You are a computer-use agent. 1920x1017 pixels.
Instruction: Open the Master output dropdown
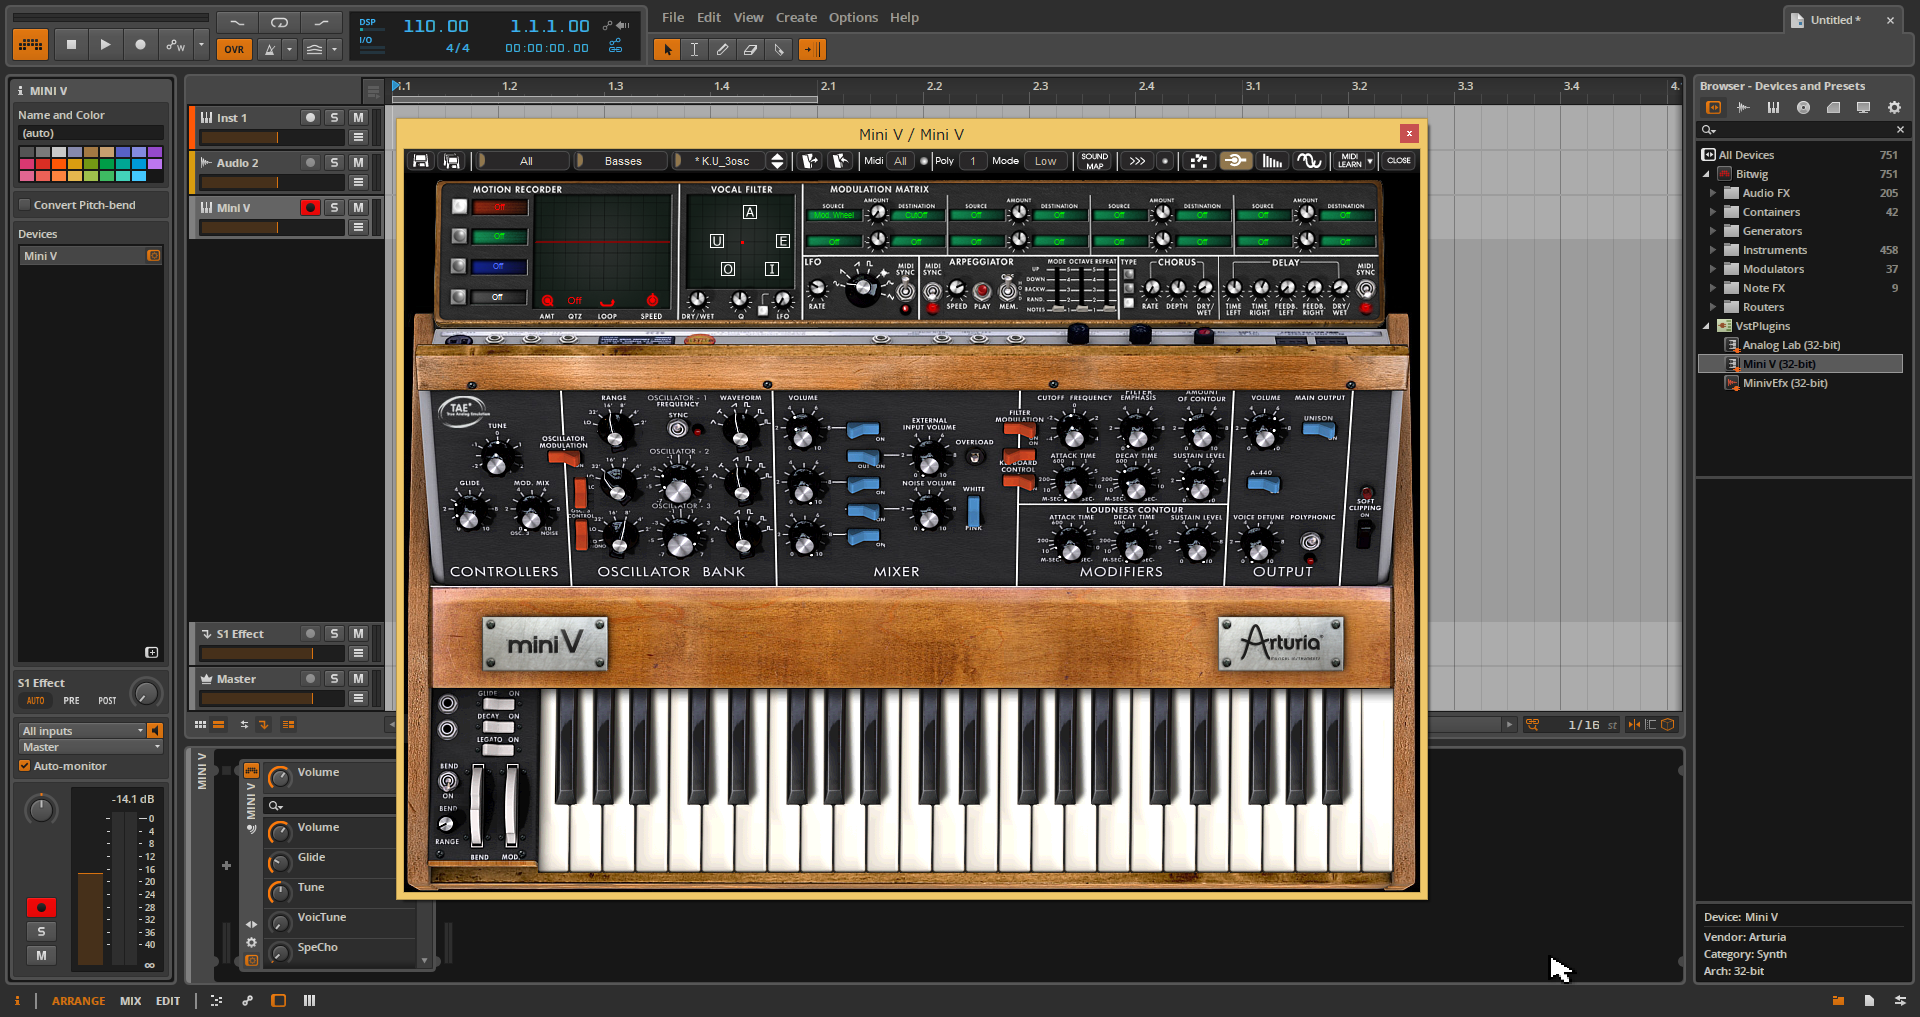pos(91,747)
